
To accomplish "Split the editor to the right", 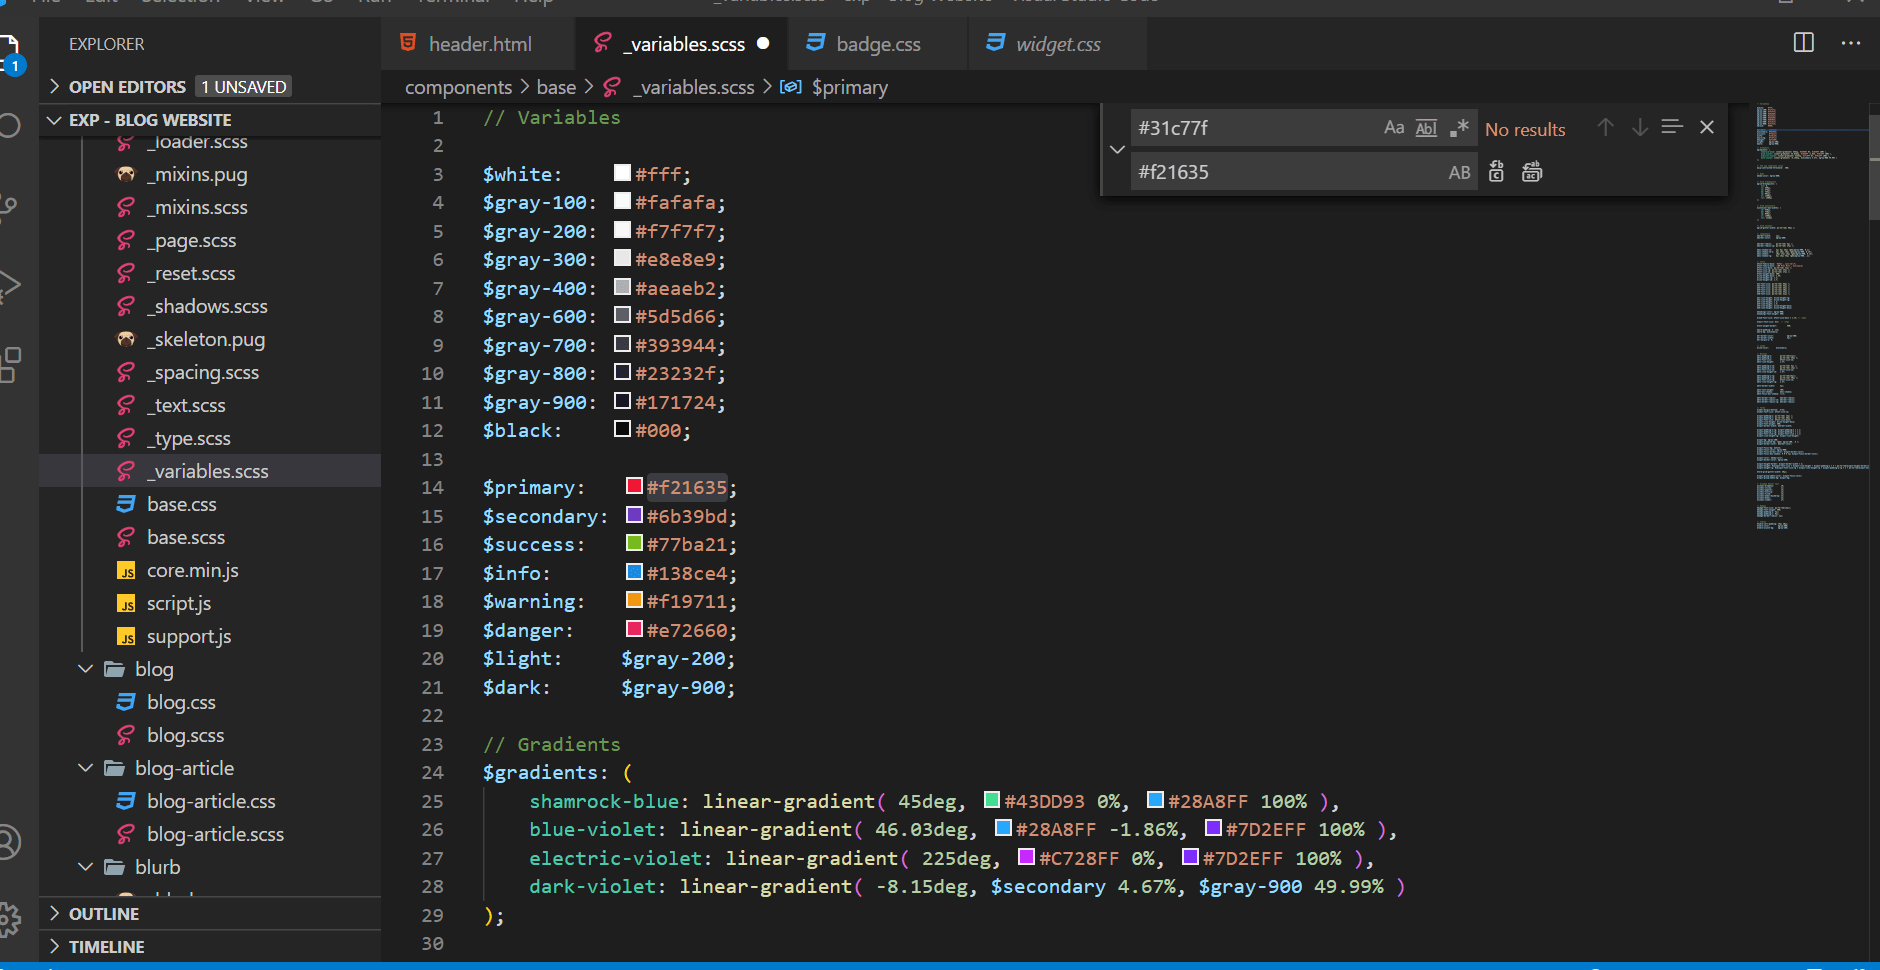I will pos(1804,43).
